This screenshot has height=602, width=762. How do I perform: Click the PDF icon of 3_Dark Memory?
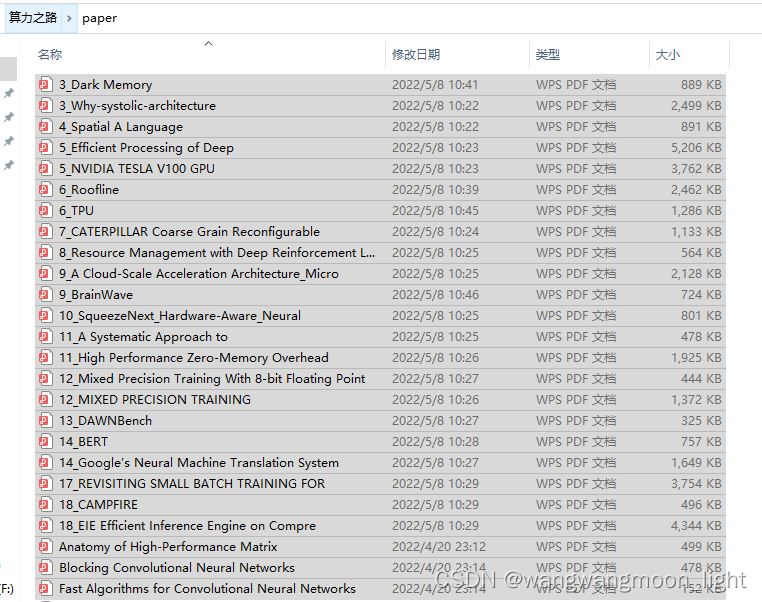pos(45,85)
